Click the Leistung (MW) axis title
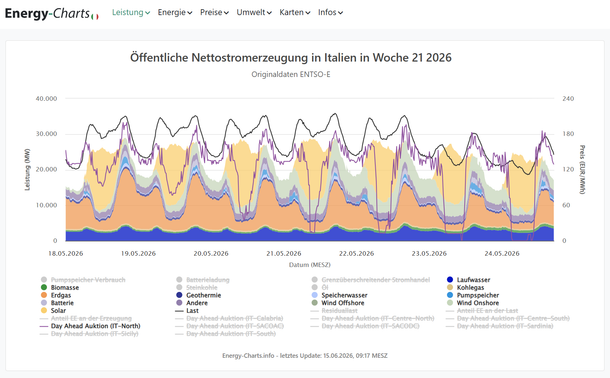This screenshot has width=610, height=378. point(27,170)
